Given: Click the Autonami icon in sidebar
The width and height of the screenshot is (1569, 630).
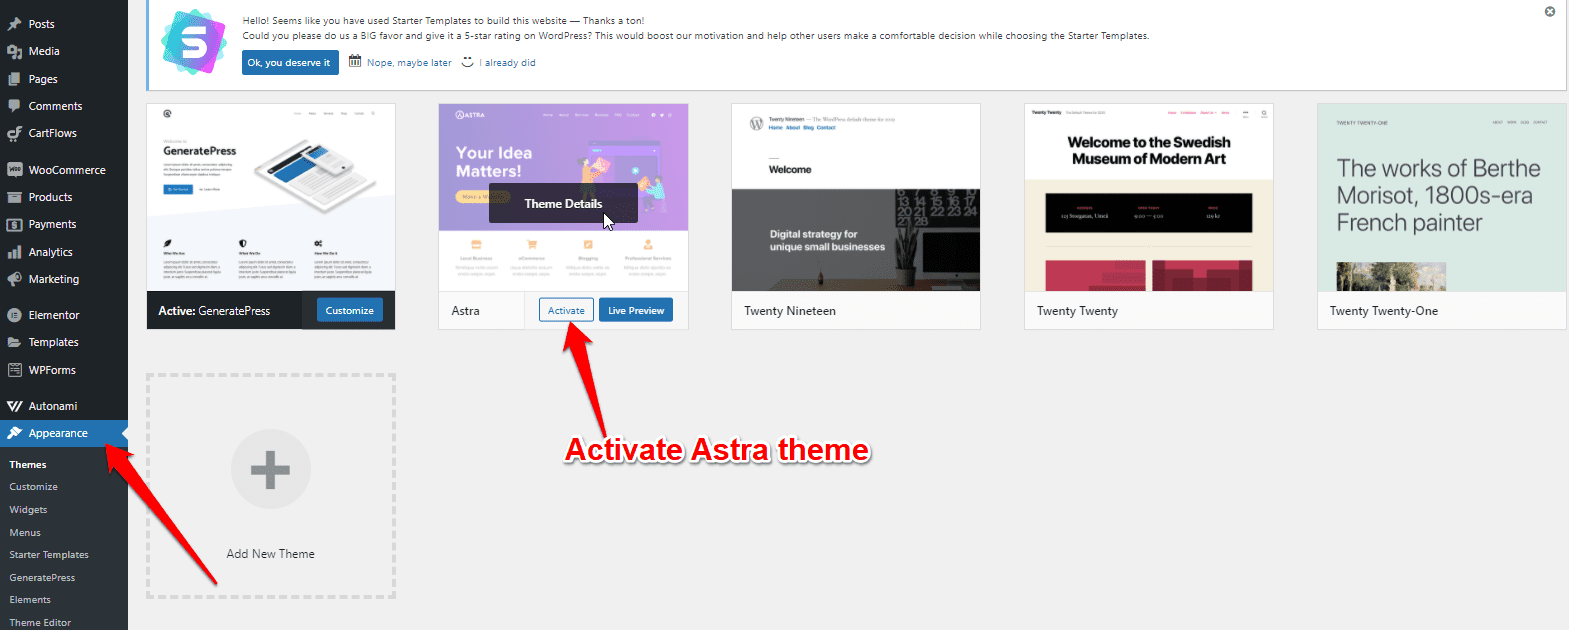Looking at the screenshot, I should click(14, 406).
